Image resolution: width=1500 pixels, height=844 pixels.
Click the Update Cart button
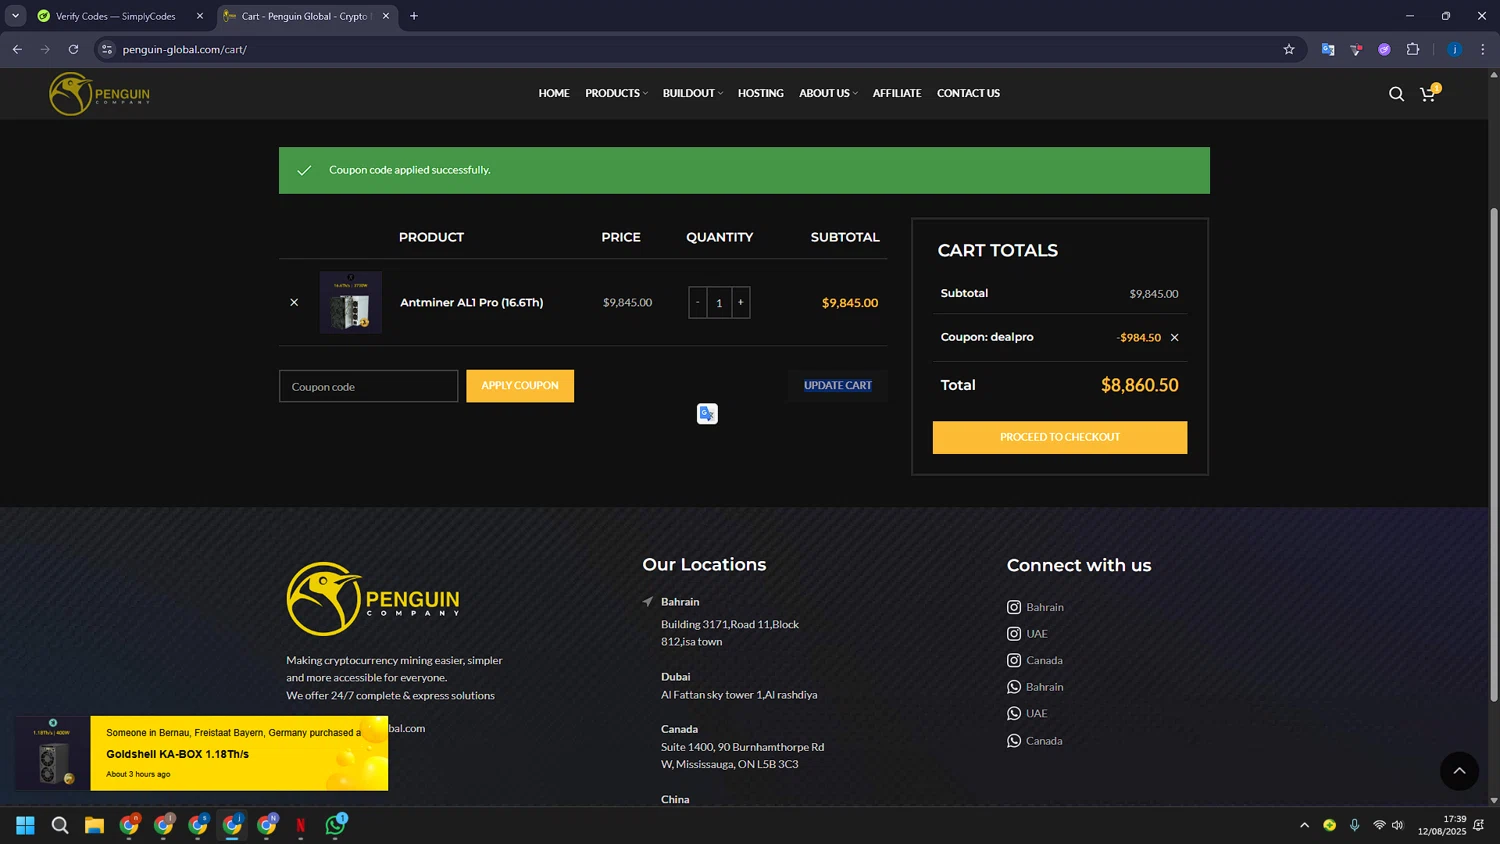pyautogui.click(x=838, y=386)
